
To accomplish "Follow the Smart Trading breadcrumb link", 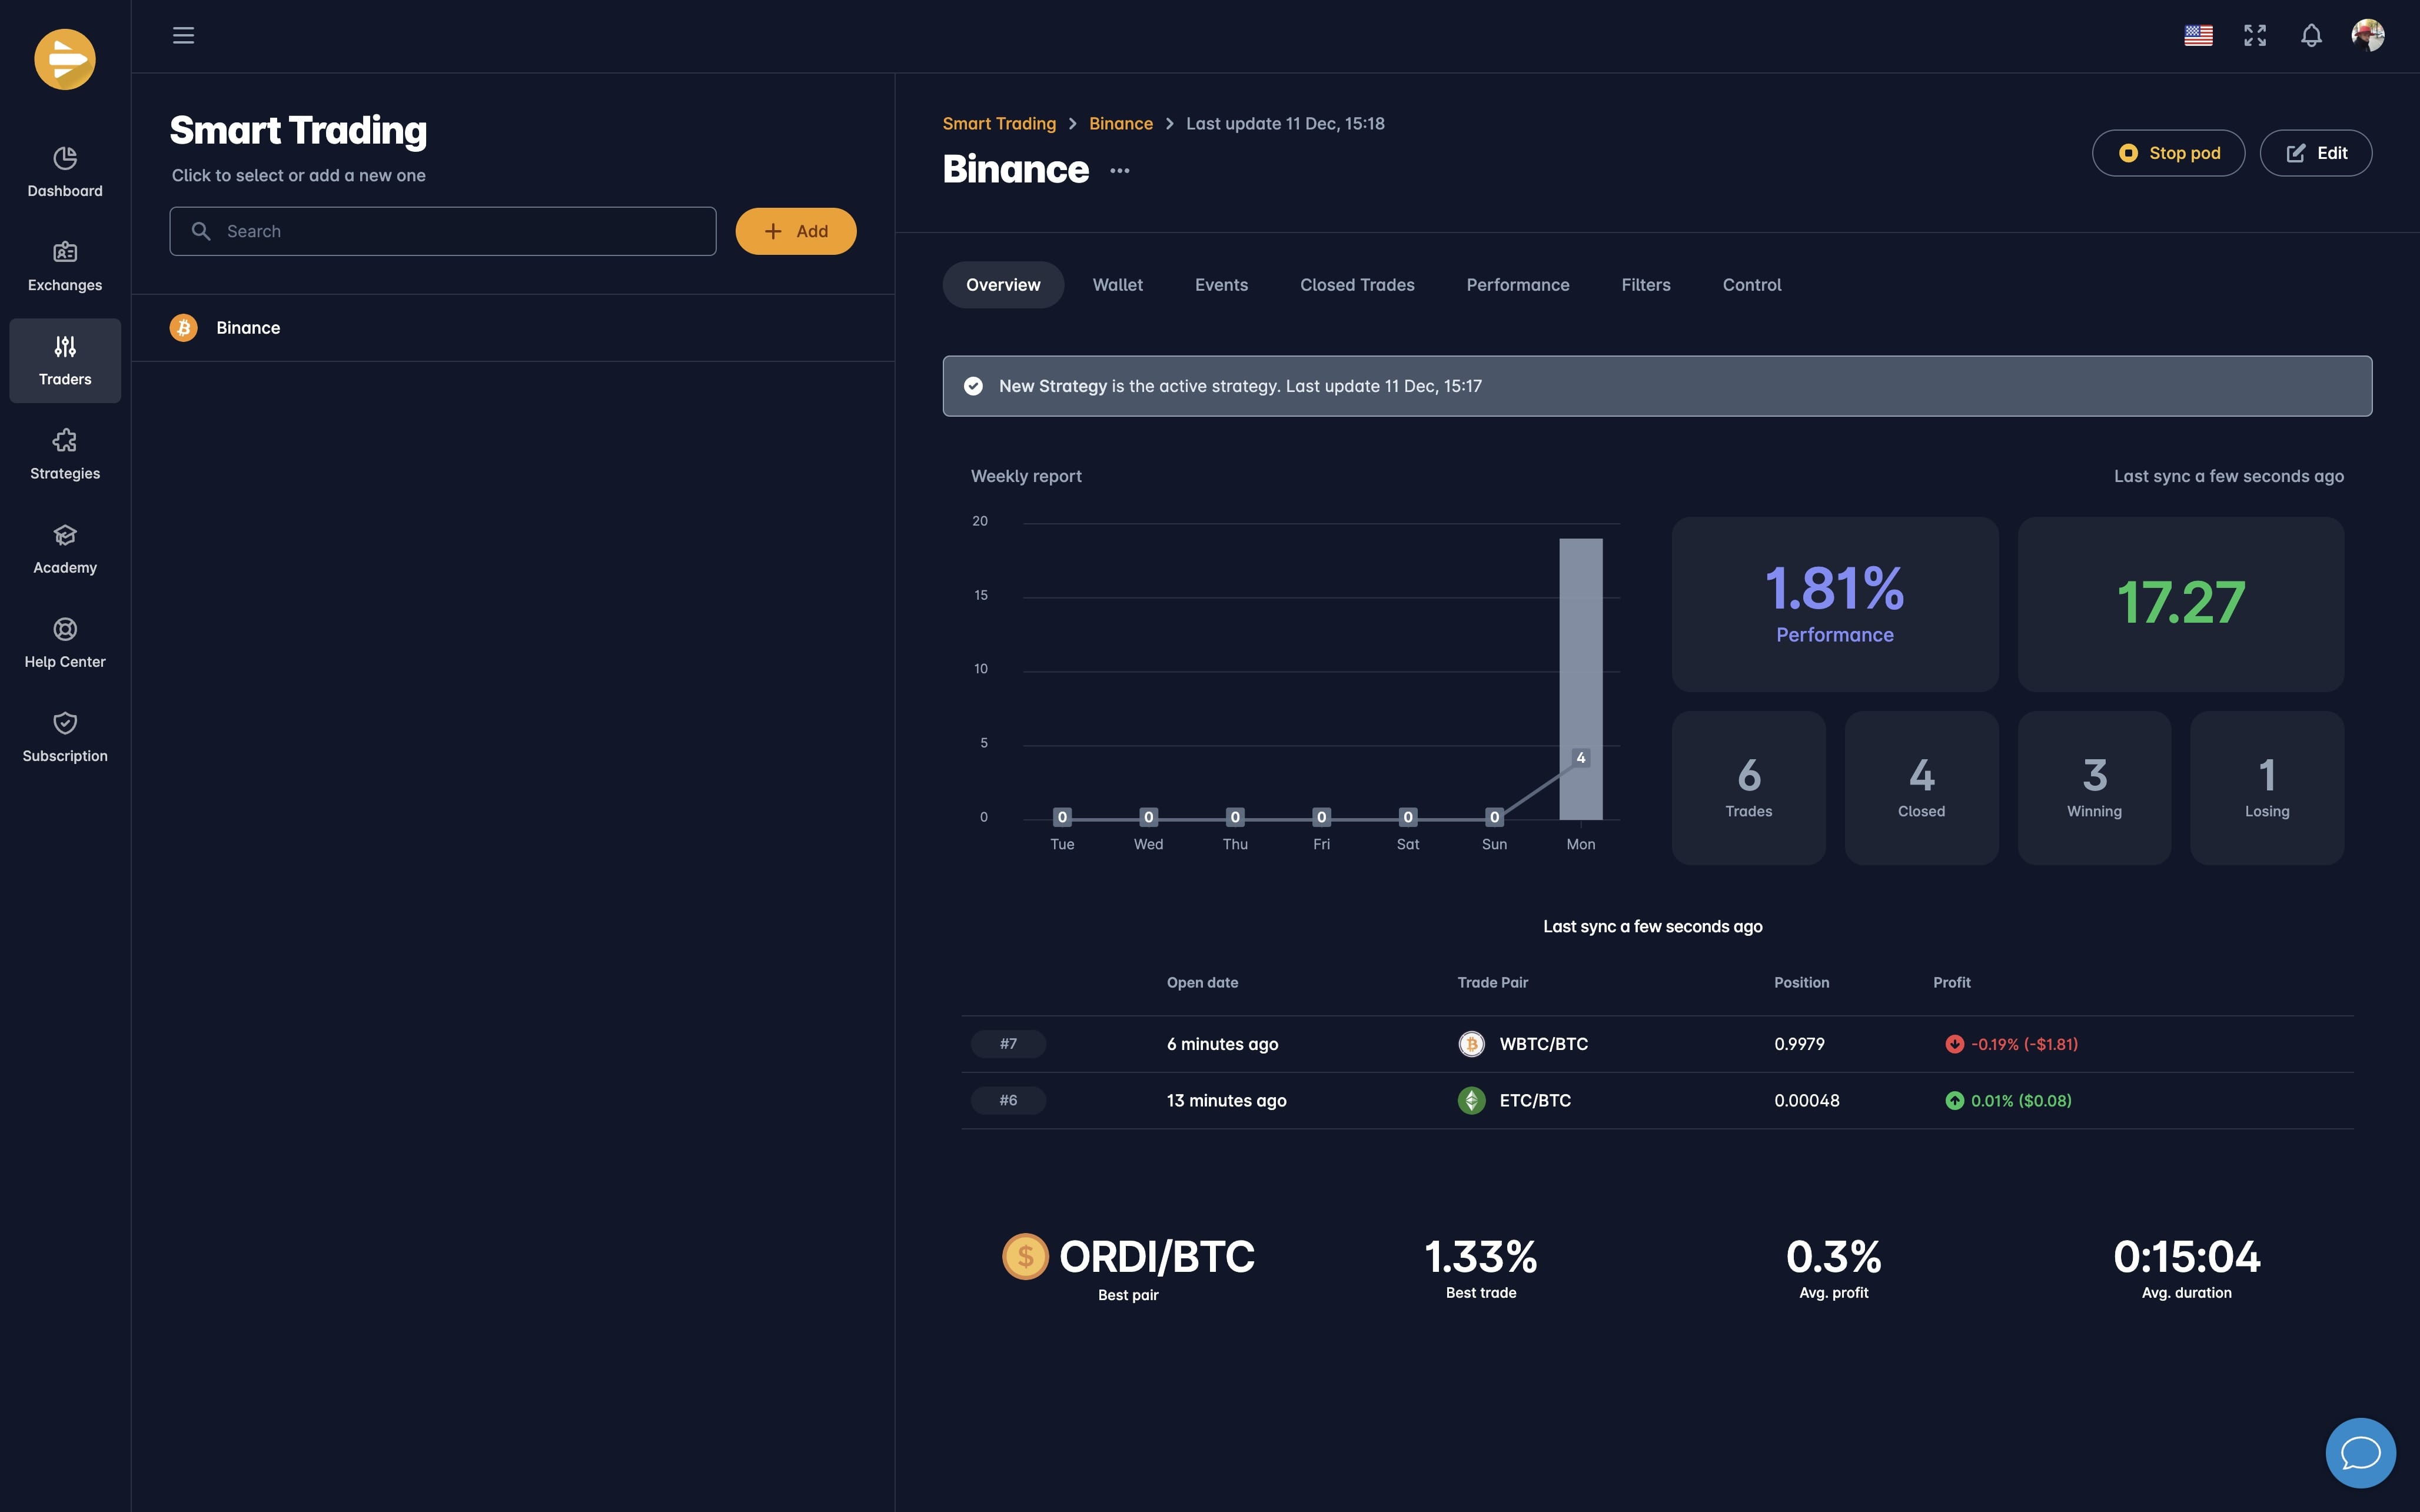I will [x=999, y=124].
